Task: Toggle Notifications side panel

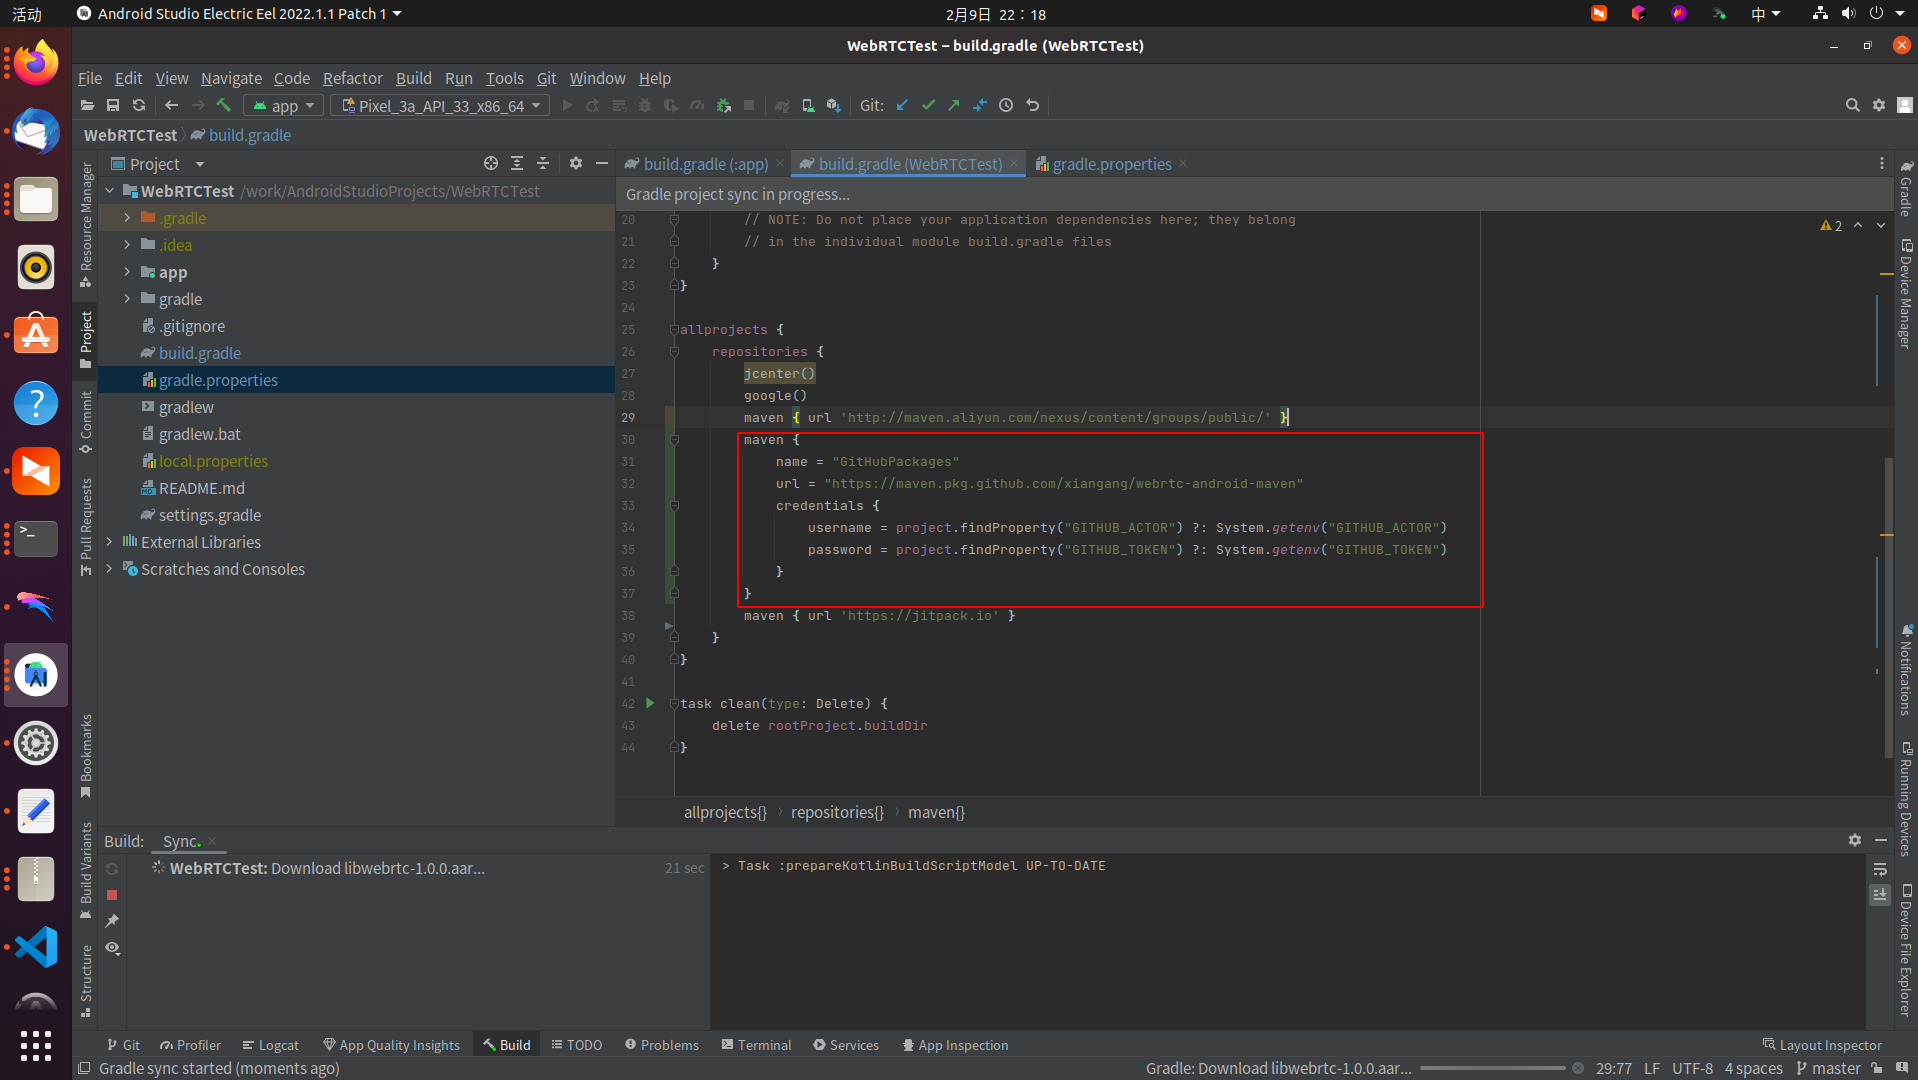Action: coord(1906,670)
